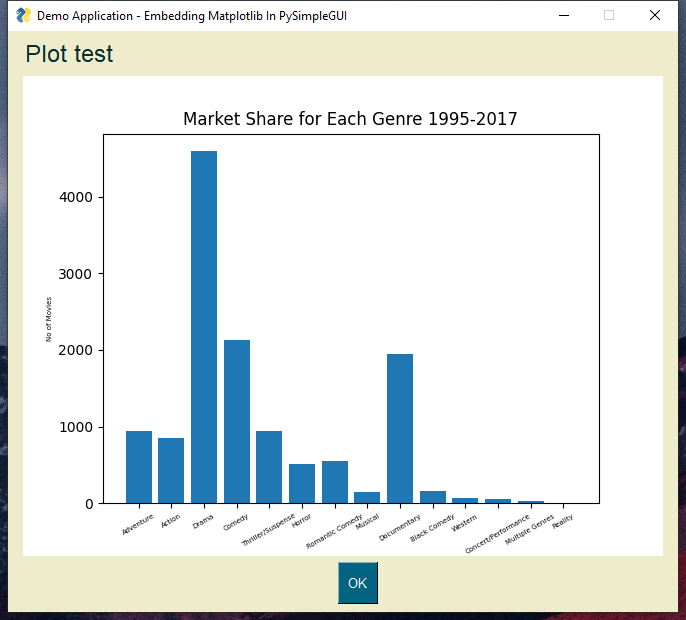Viewport: 686px width, 620px height.
Task: Click the 4000 y-axis tick label
Action: [x=76, y=197]
